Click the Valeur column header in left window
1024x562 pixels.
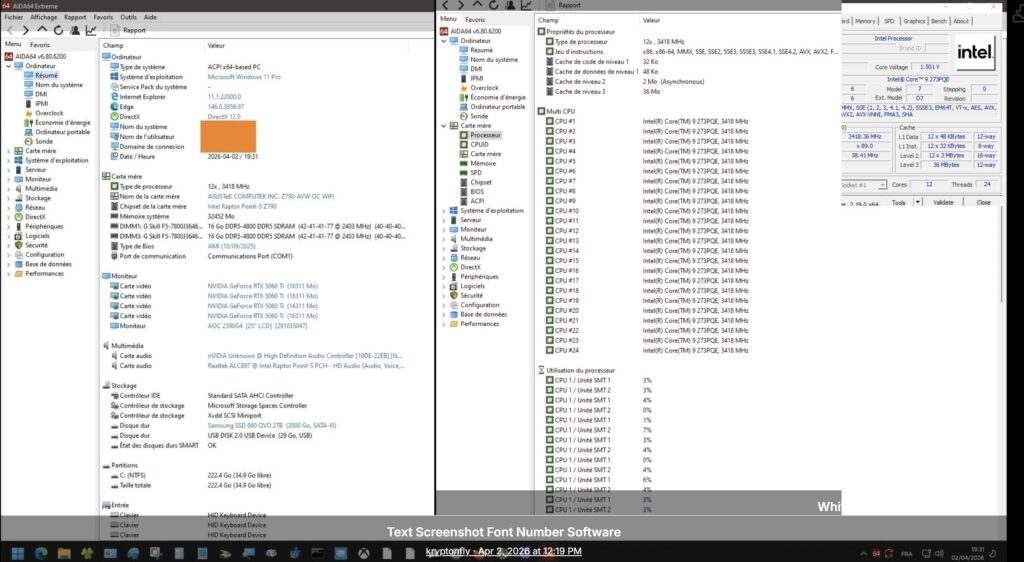(216, 46)
